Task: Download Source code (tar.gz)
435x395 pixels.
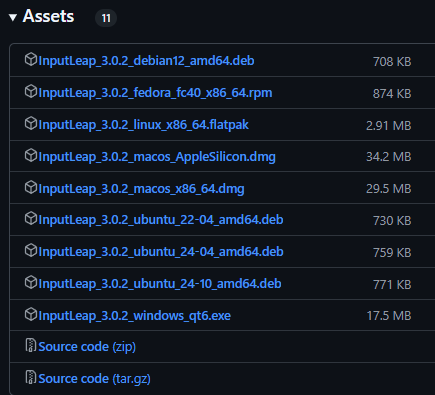Action: click(94, 379)
